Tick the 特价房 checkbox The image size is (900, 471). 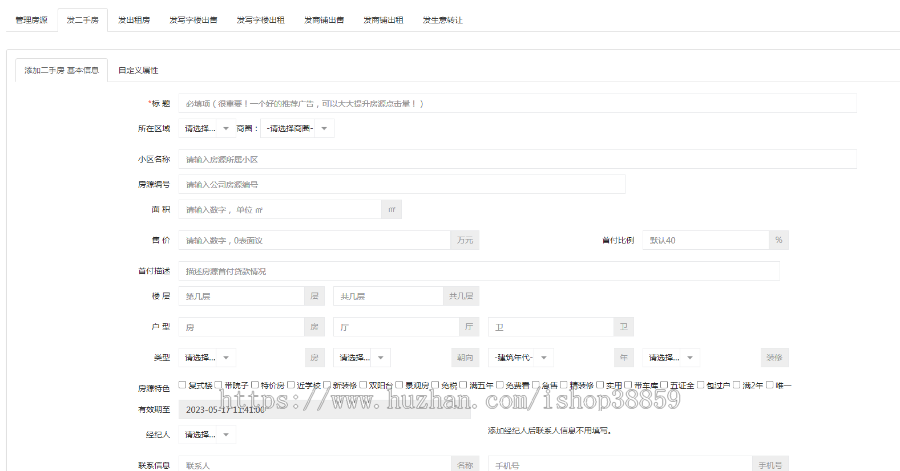point(255,385)
